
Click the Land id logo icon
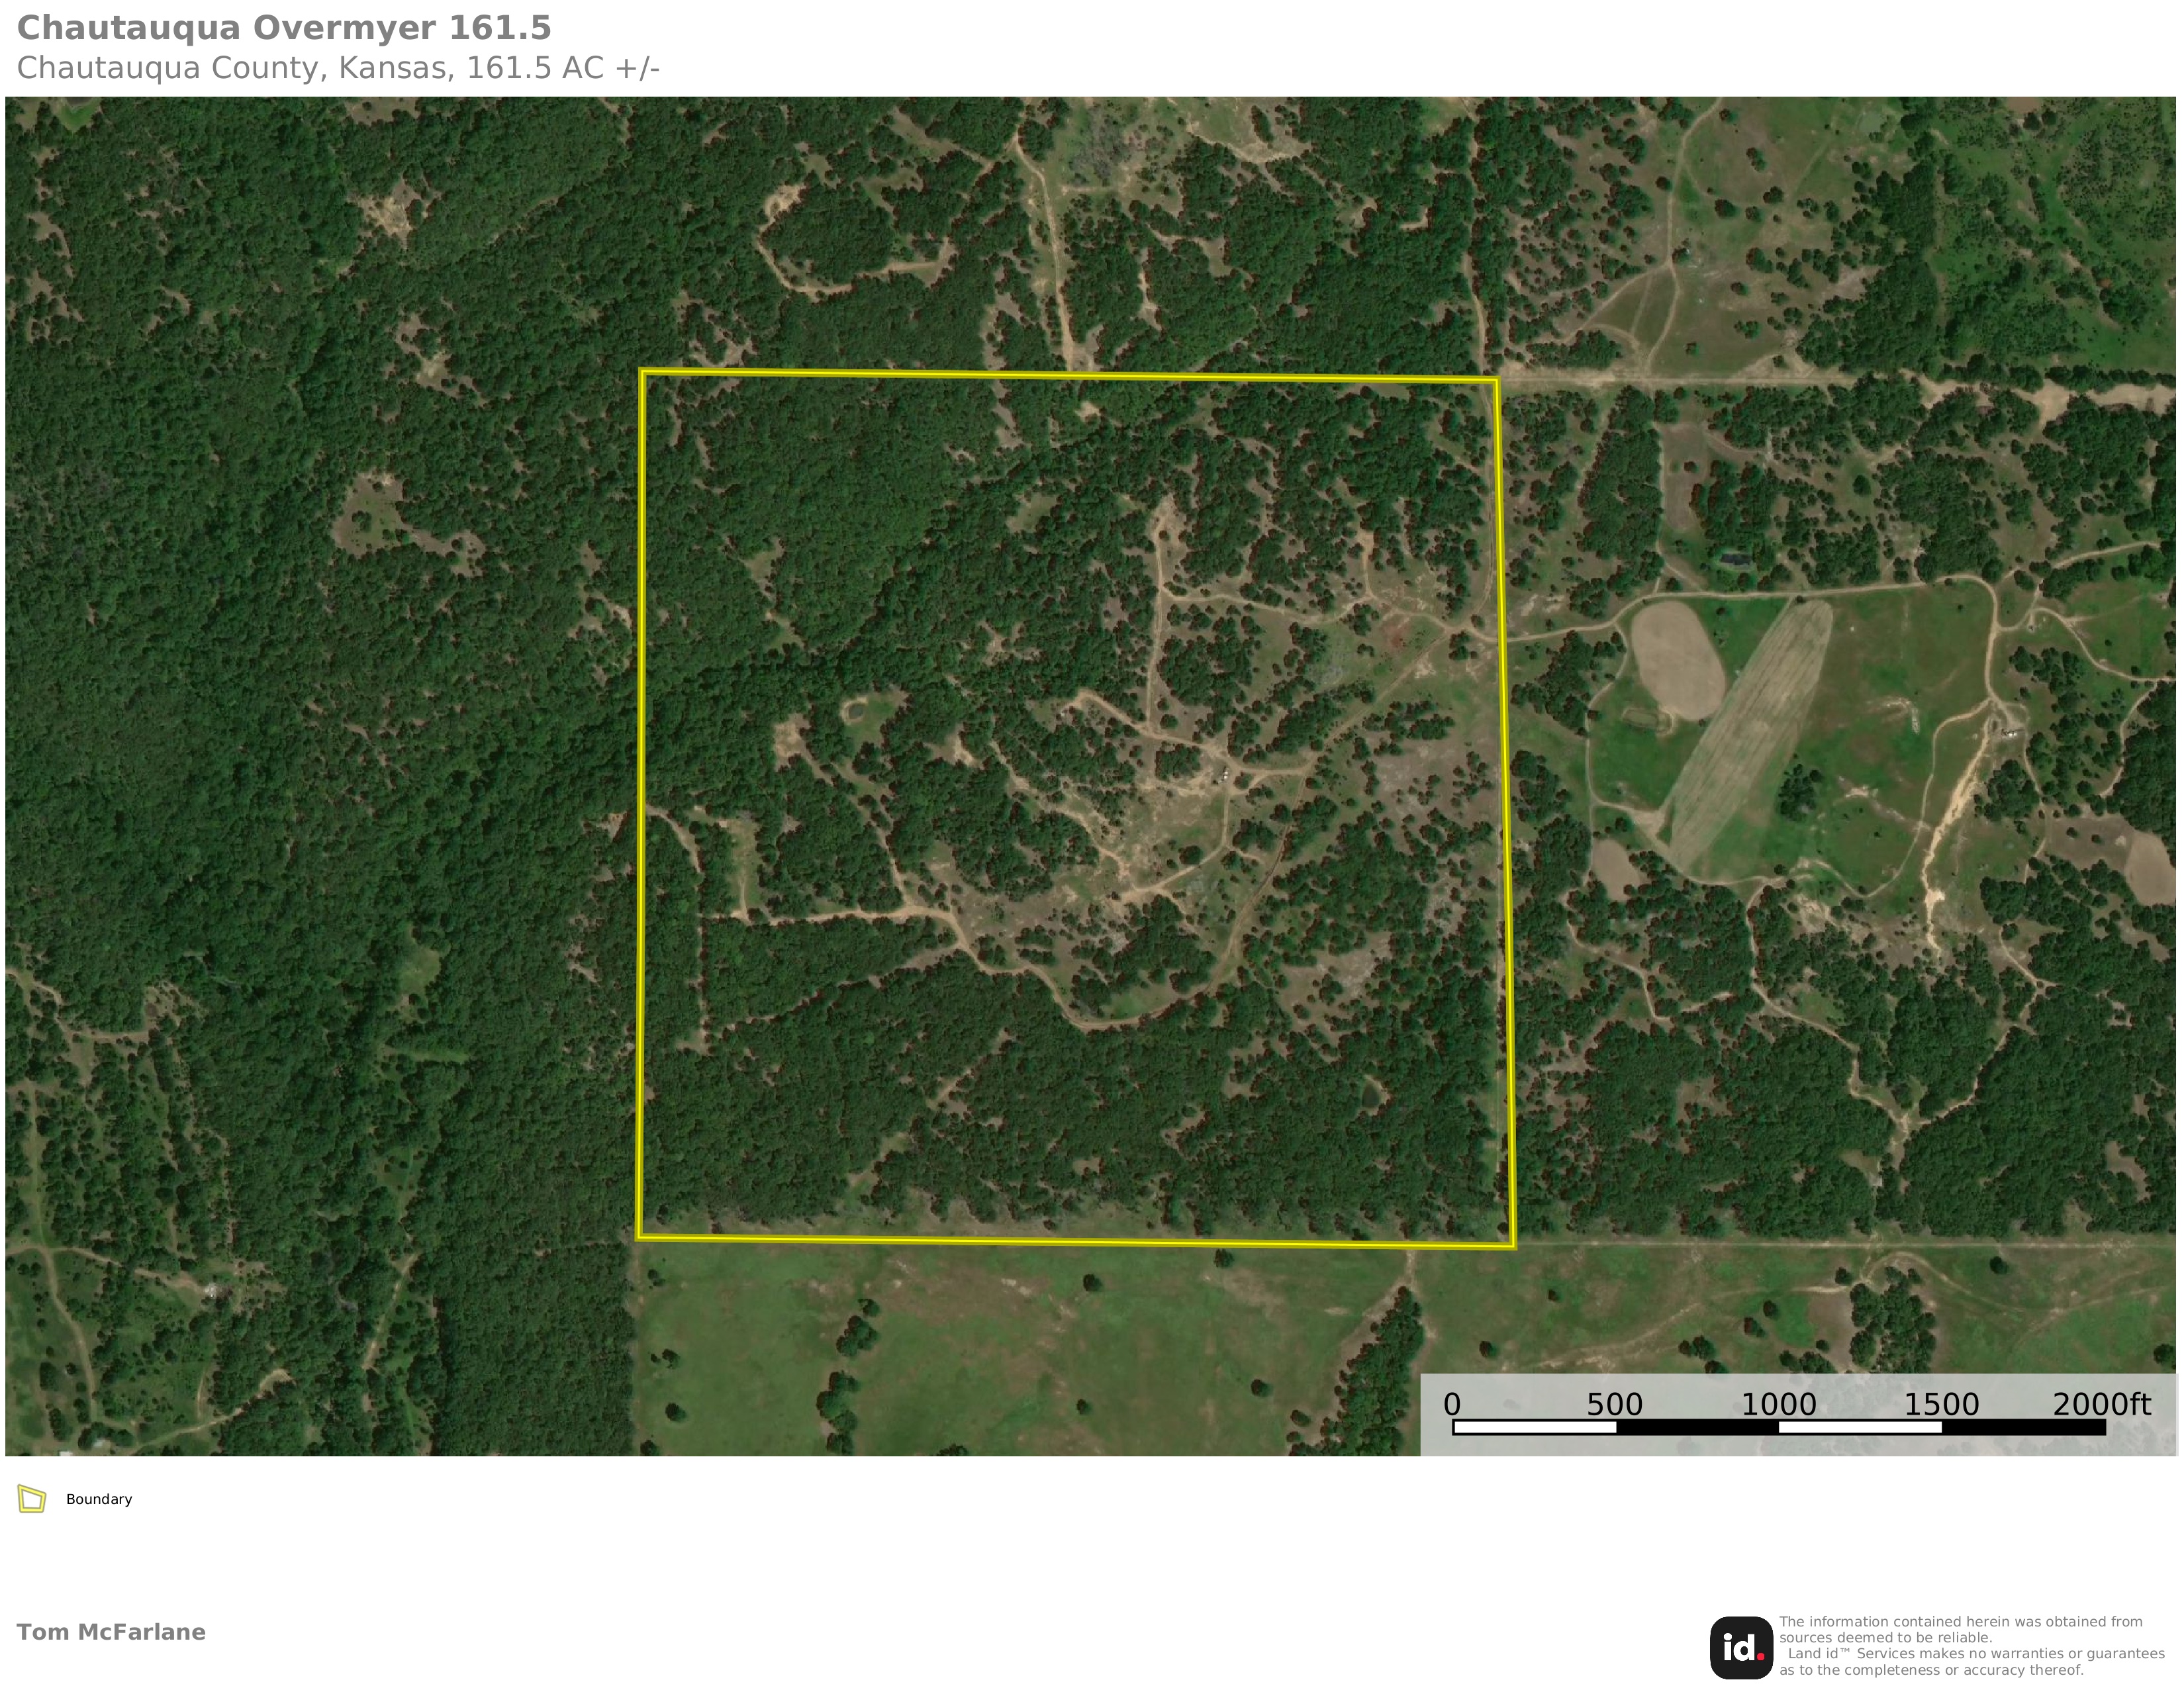pyautogui.click(x=1741, y=1647)
